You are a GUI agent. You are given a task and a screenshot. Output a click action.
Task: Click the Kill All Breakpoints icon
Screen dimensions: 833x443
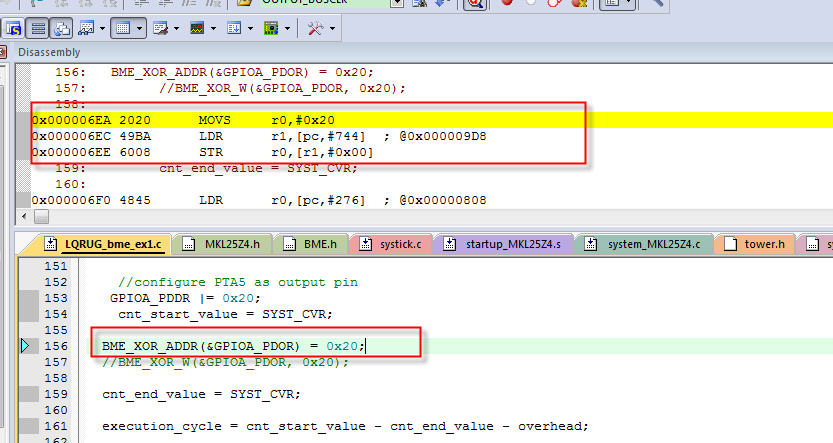579,3
